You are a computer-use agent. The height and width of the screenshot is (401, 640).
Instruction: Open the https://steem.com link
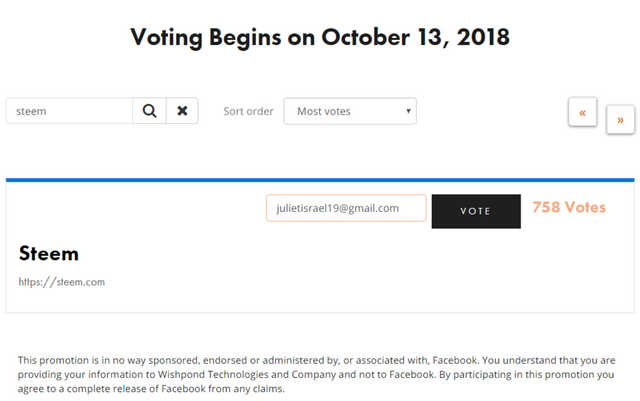[62, 282]
